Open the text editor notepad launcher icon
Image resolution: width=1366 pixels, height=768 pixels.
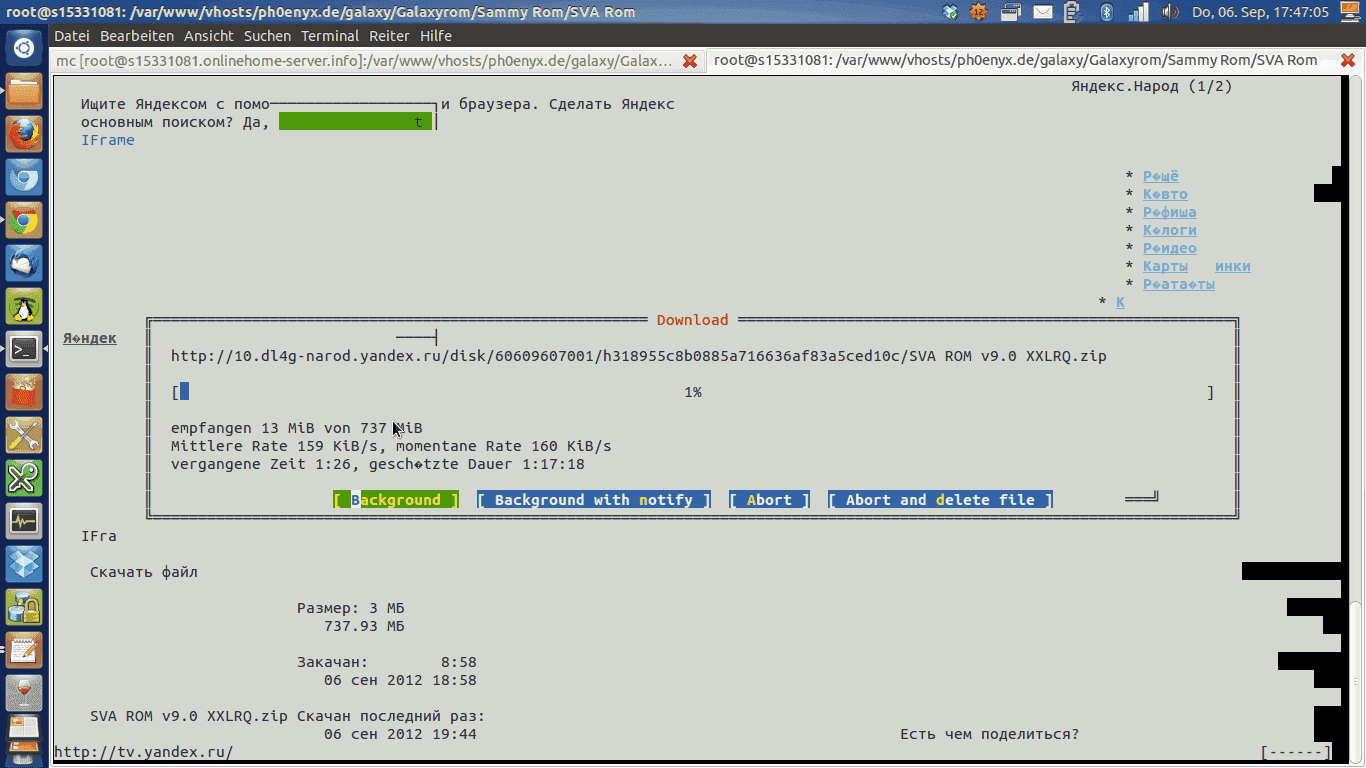(24, 650)
